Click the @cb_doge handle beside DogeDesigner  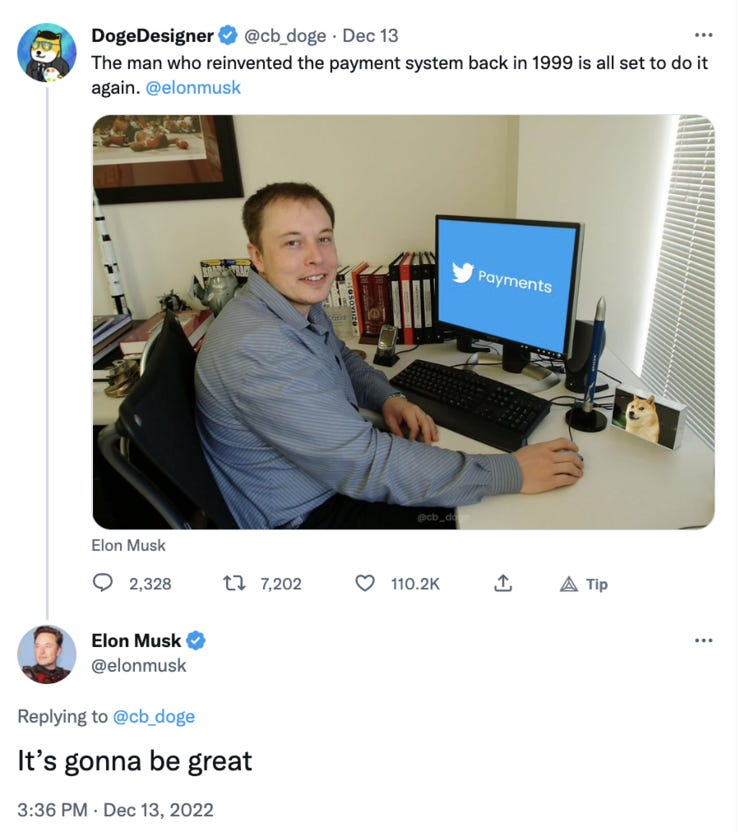285,36
